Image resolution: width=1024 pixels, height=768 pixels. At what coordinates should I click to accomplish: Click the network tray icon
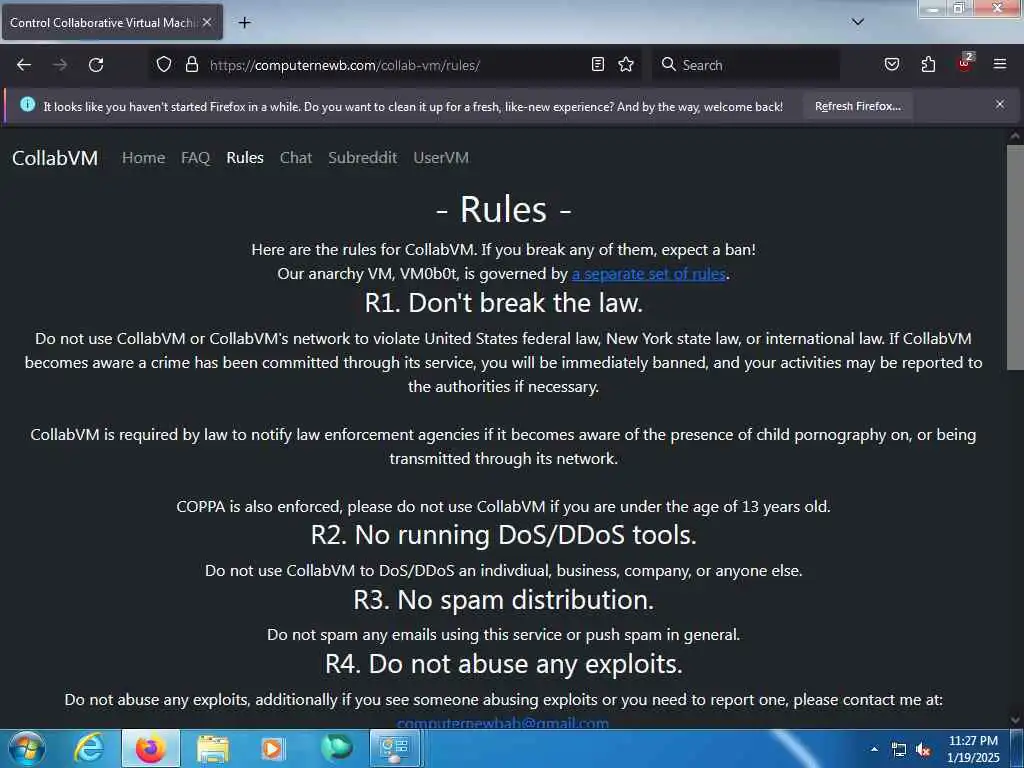pos(899,750)
